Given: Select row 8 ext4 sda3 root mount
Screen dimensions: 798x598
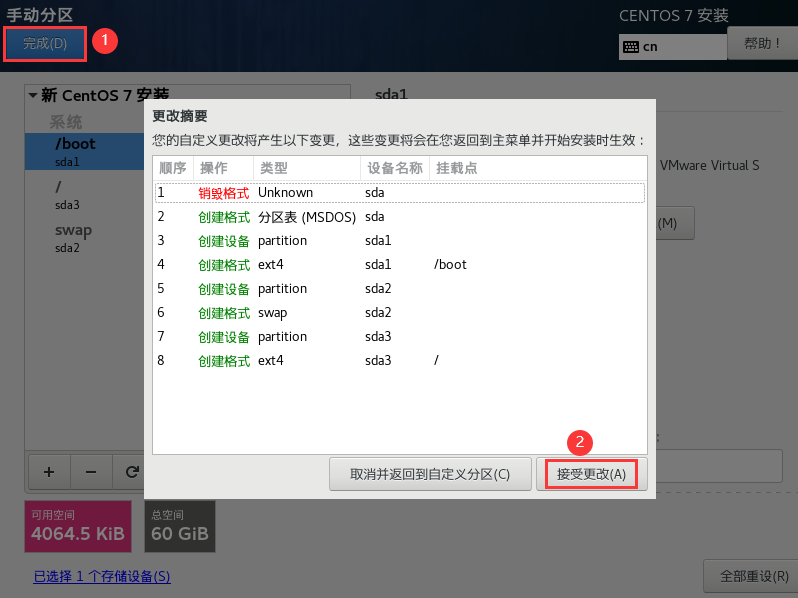Looking at the screenshot, I should click(400, 360).
